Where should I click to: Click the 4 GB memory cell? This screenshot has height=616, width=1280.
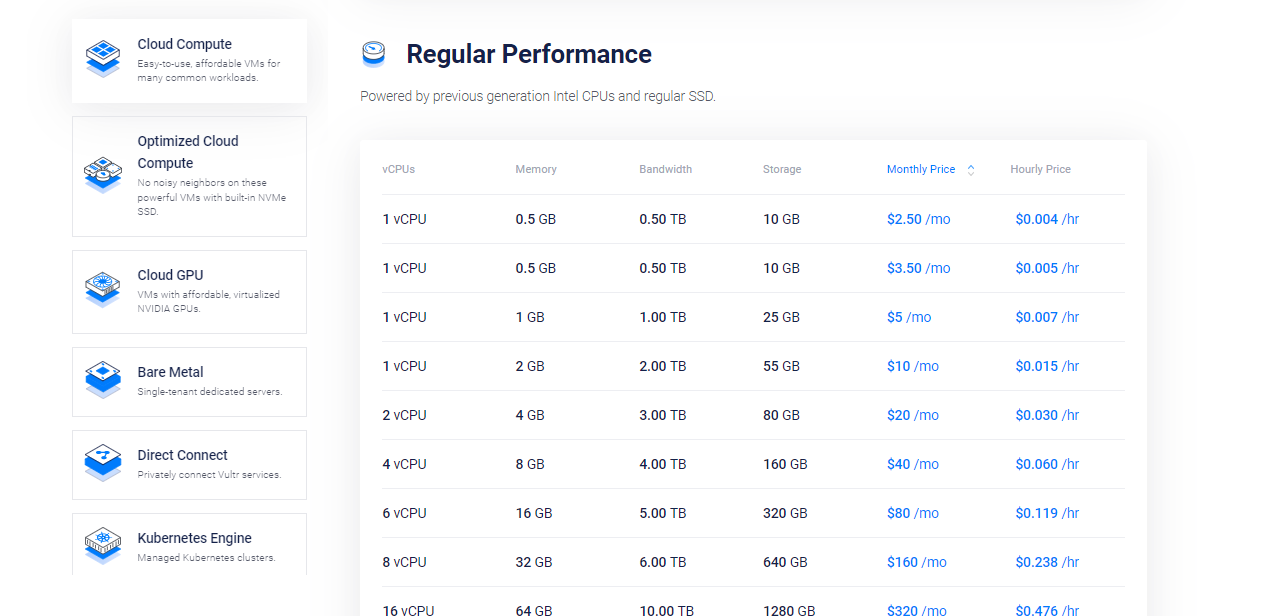(x=530, y=415)
